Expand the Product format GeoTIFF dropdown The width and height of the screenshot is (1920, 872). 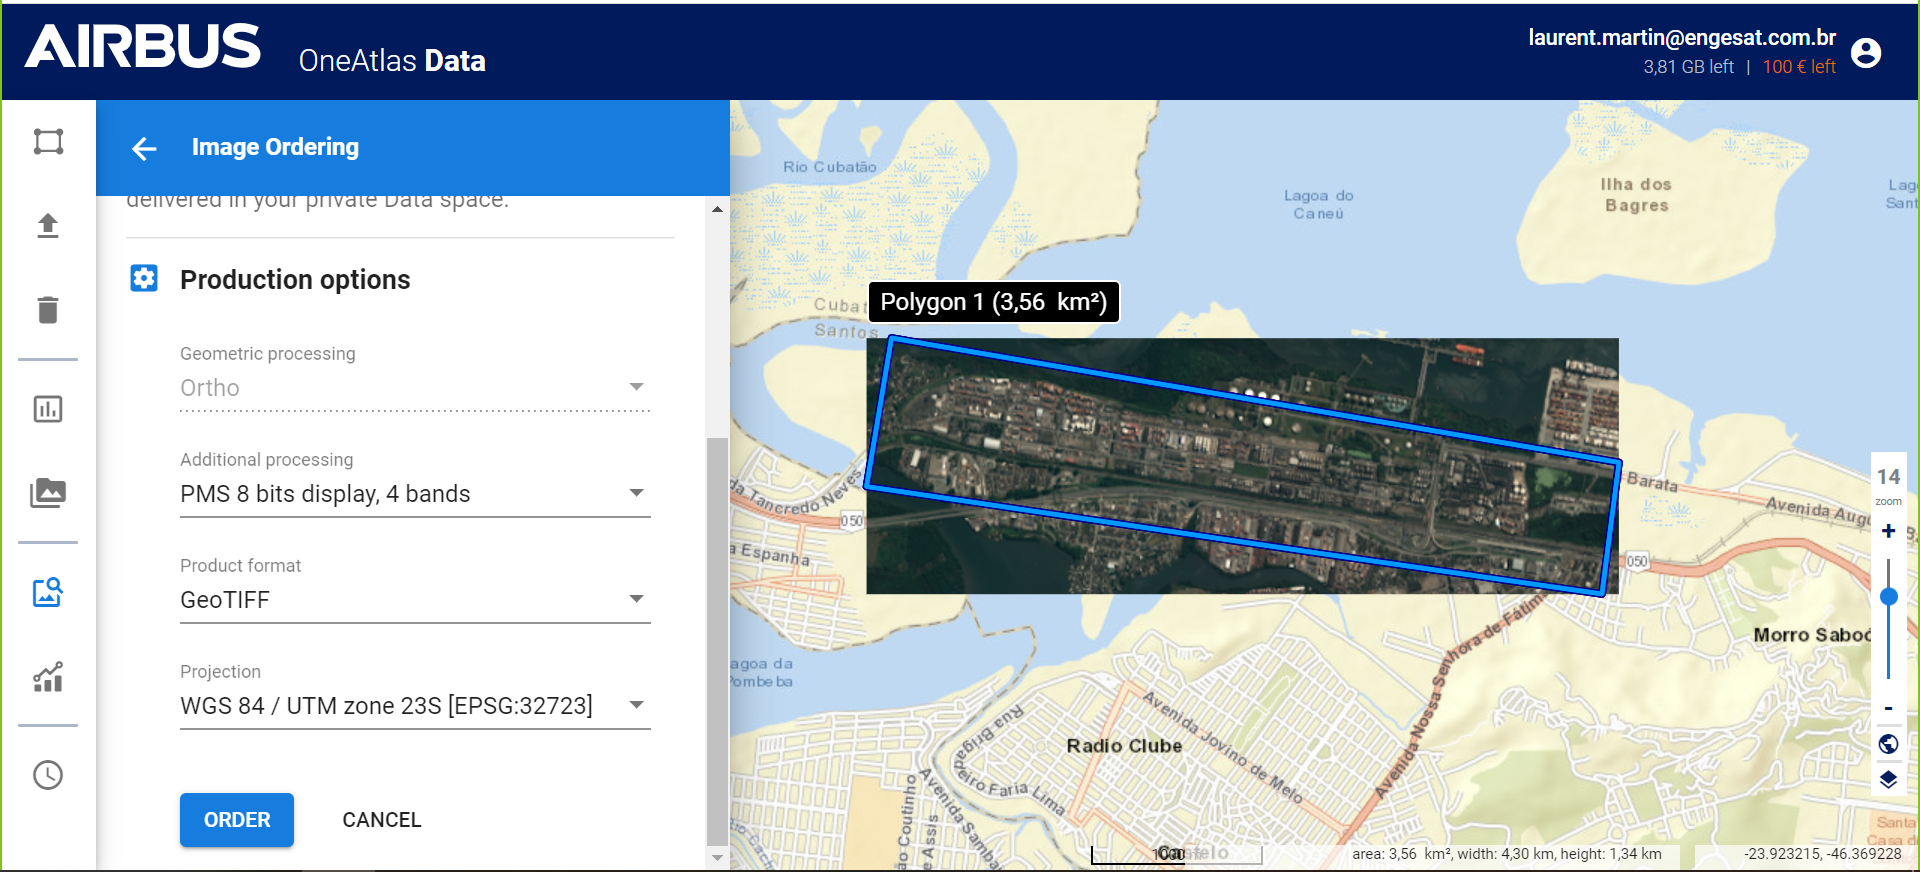415,600
